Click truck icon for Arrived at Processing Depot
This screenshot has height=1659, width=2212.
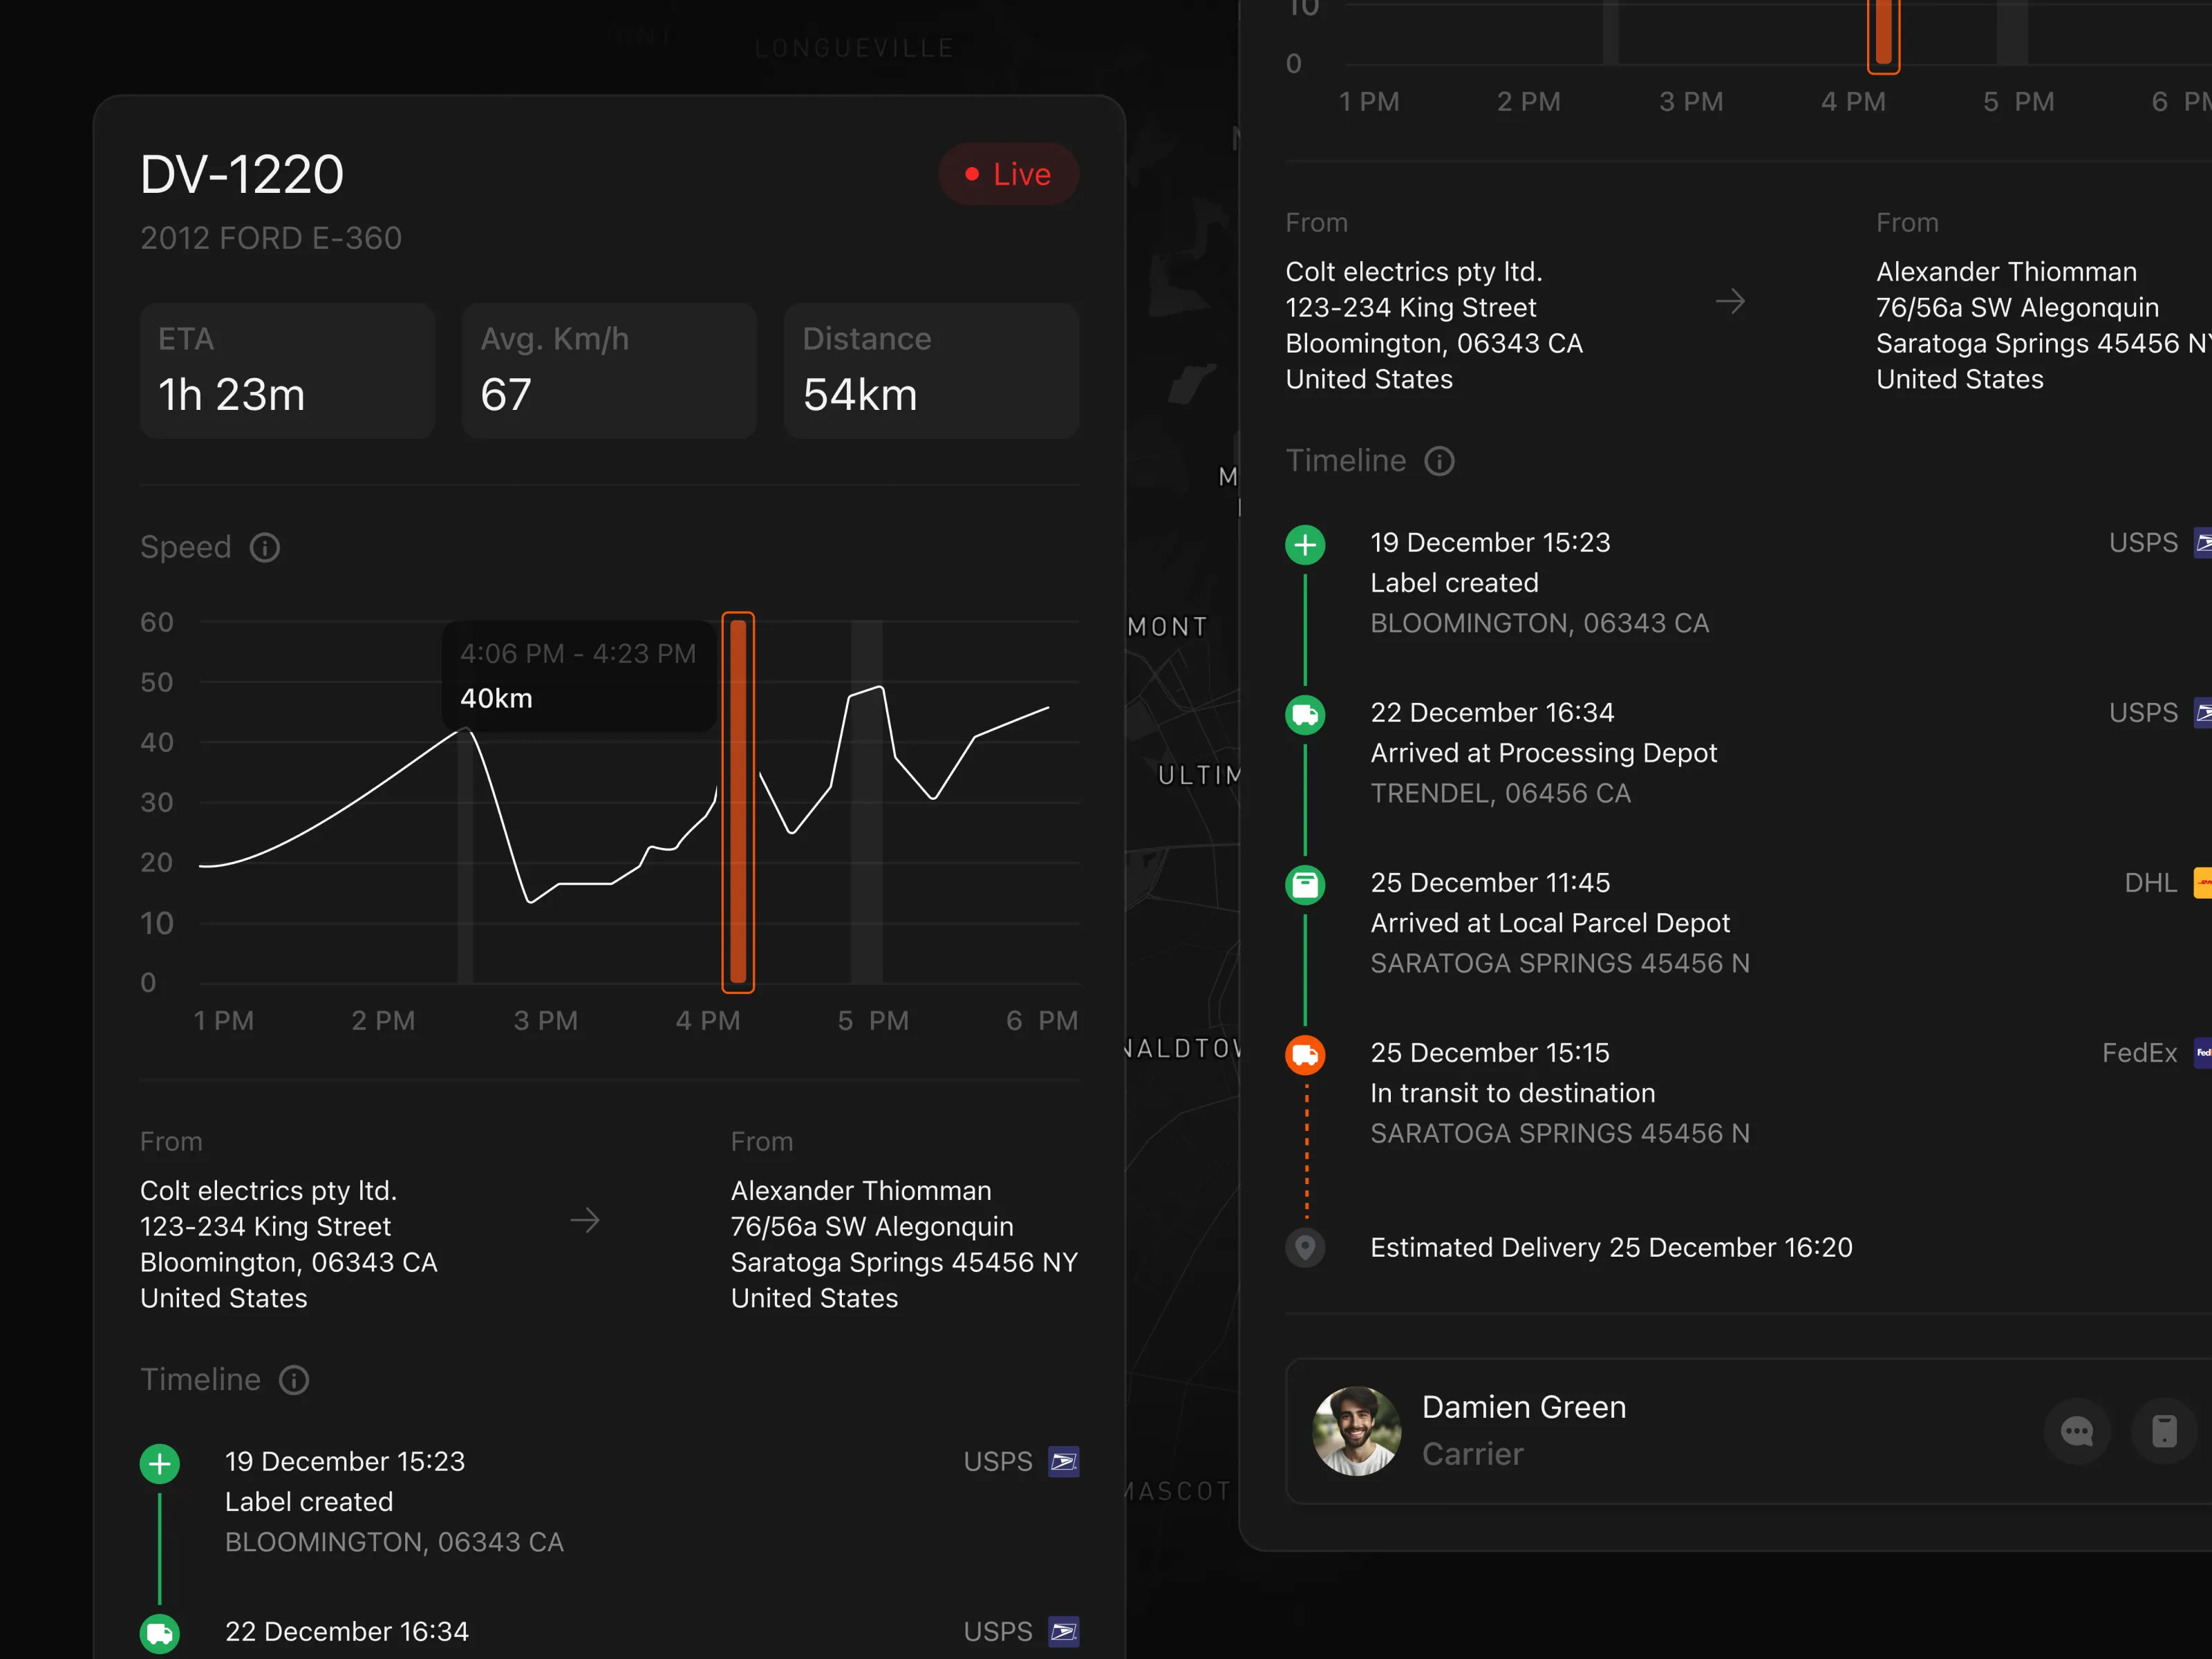[1305, 715]
